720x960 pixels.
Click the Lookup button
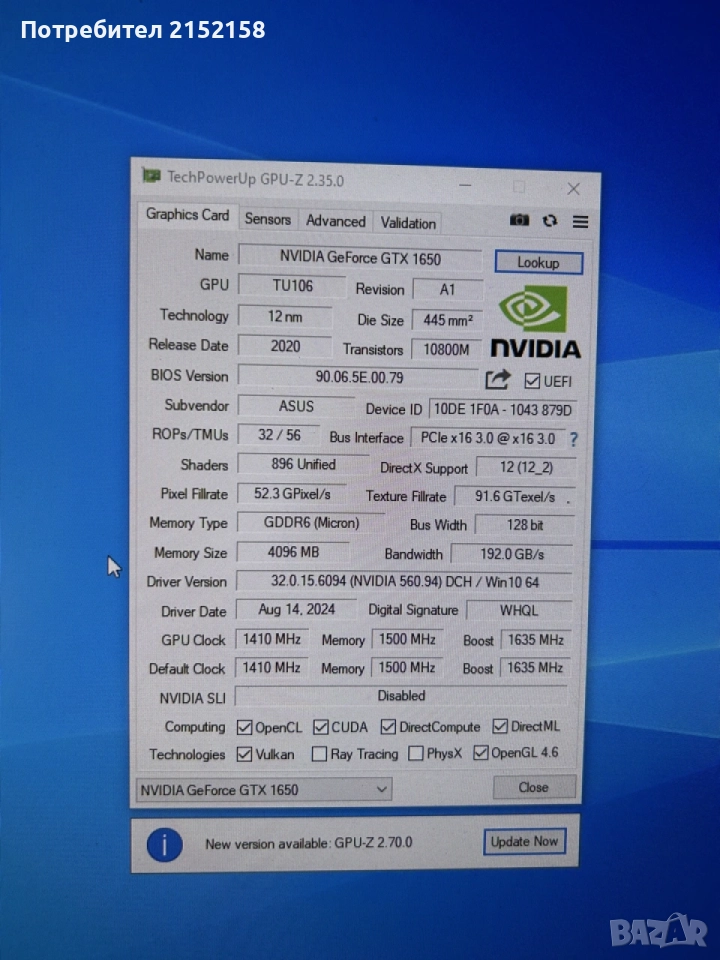[538, 263]
